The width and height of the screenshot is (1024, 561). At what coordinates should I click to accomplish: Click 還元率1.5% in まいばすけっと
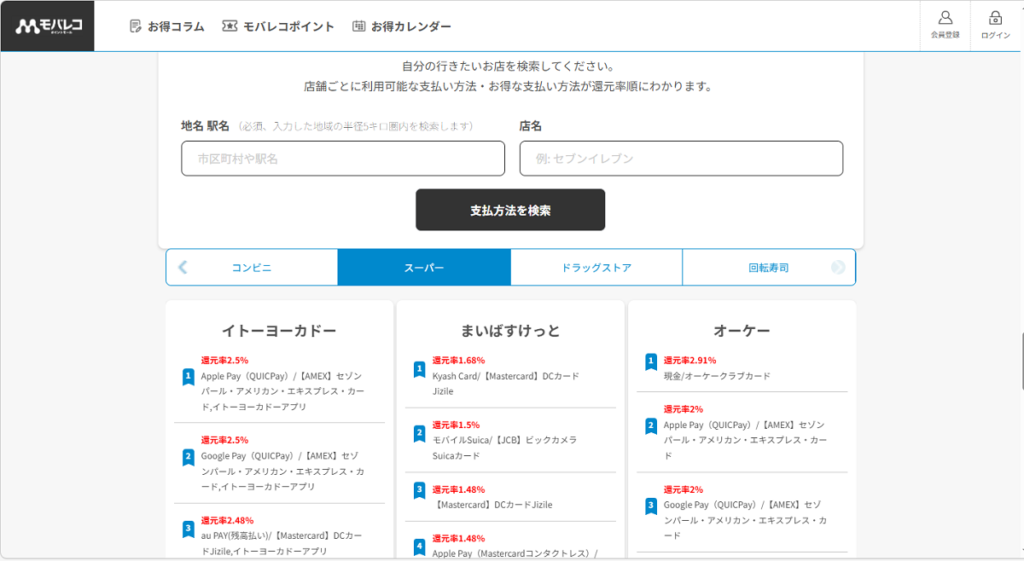(456, 425)
